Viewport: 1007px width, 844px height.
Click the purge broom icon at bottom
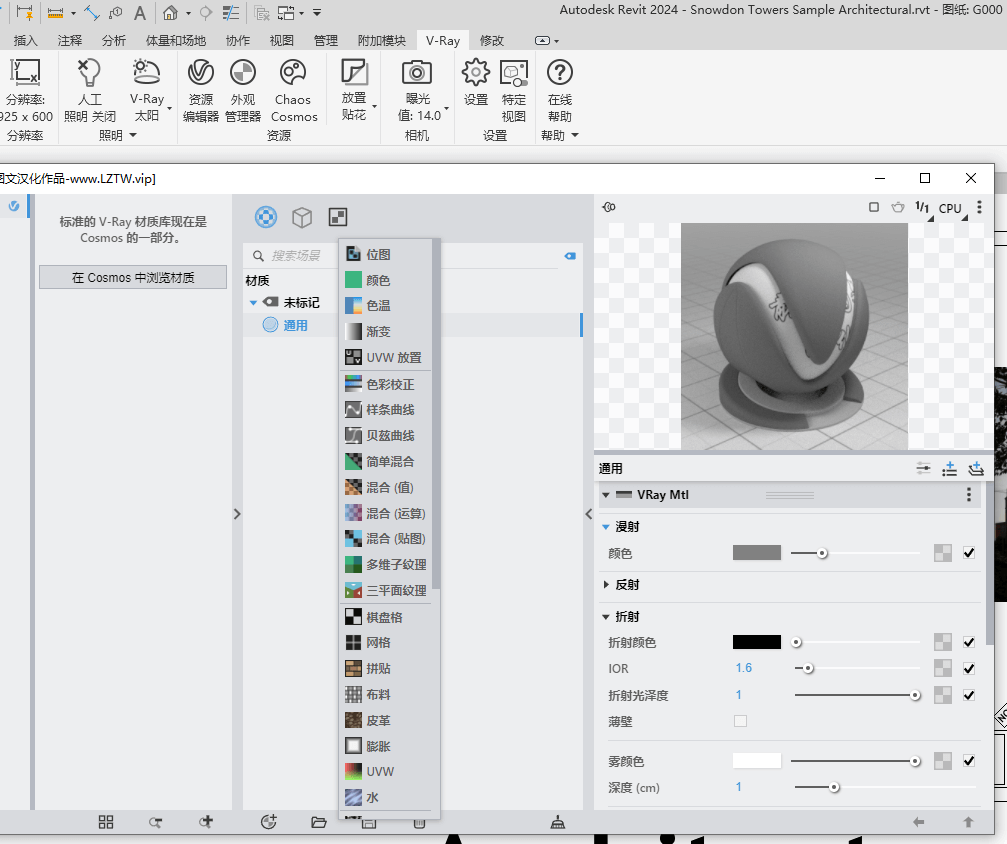click(x=558, y=822)
